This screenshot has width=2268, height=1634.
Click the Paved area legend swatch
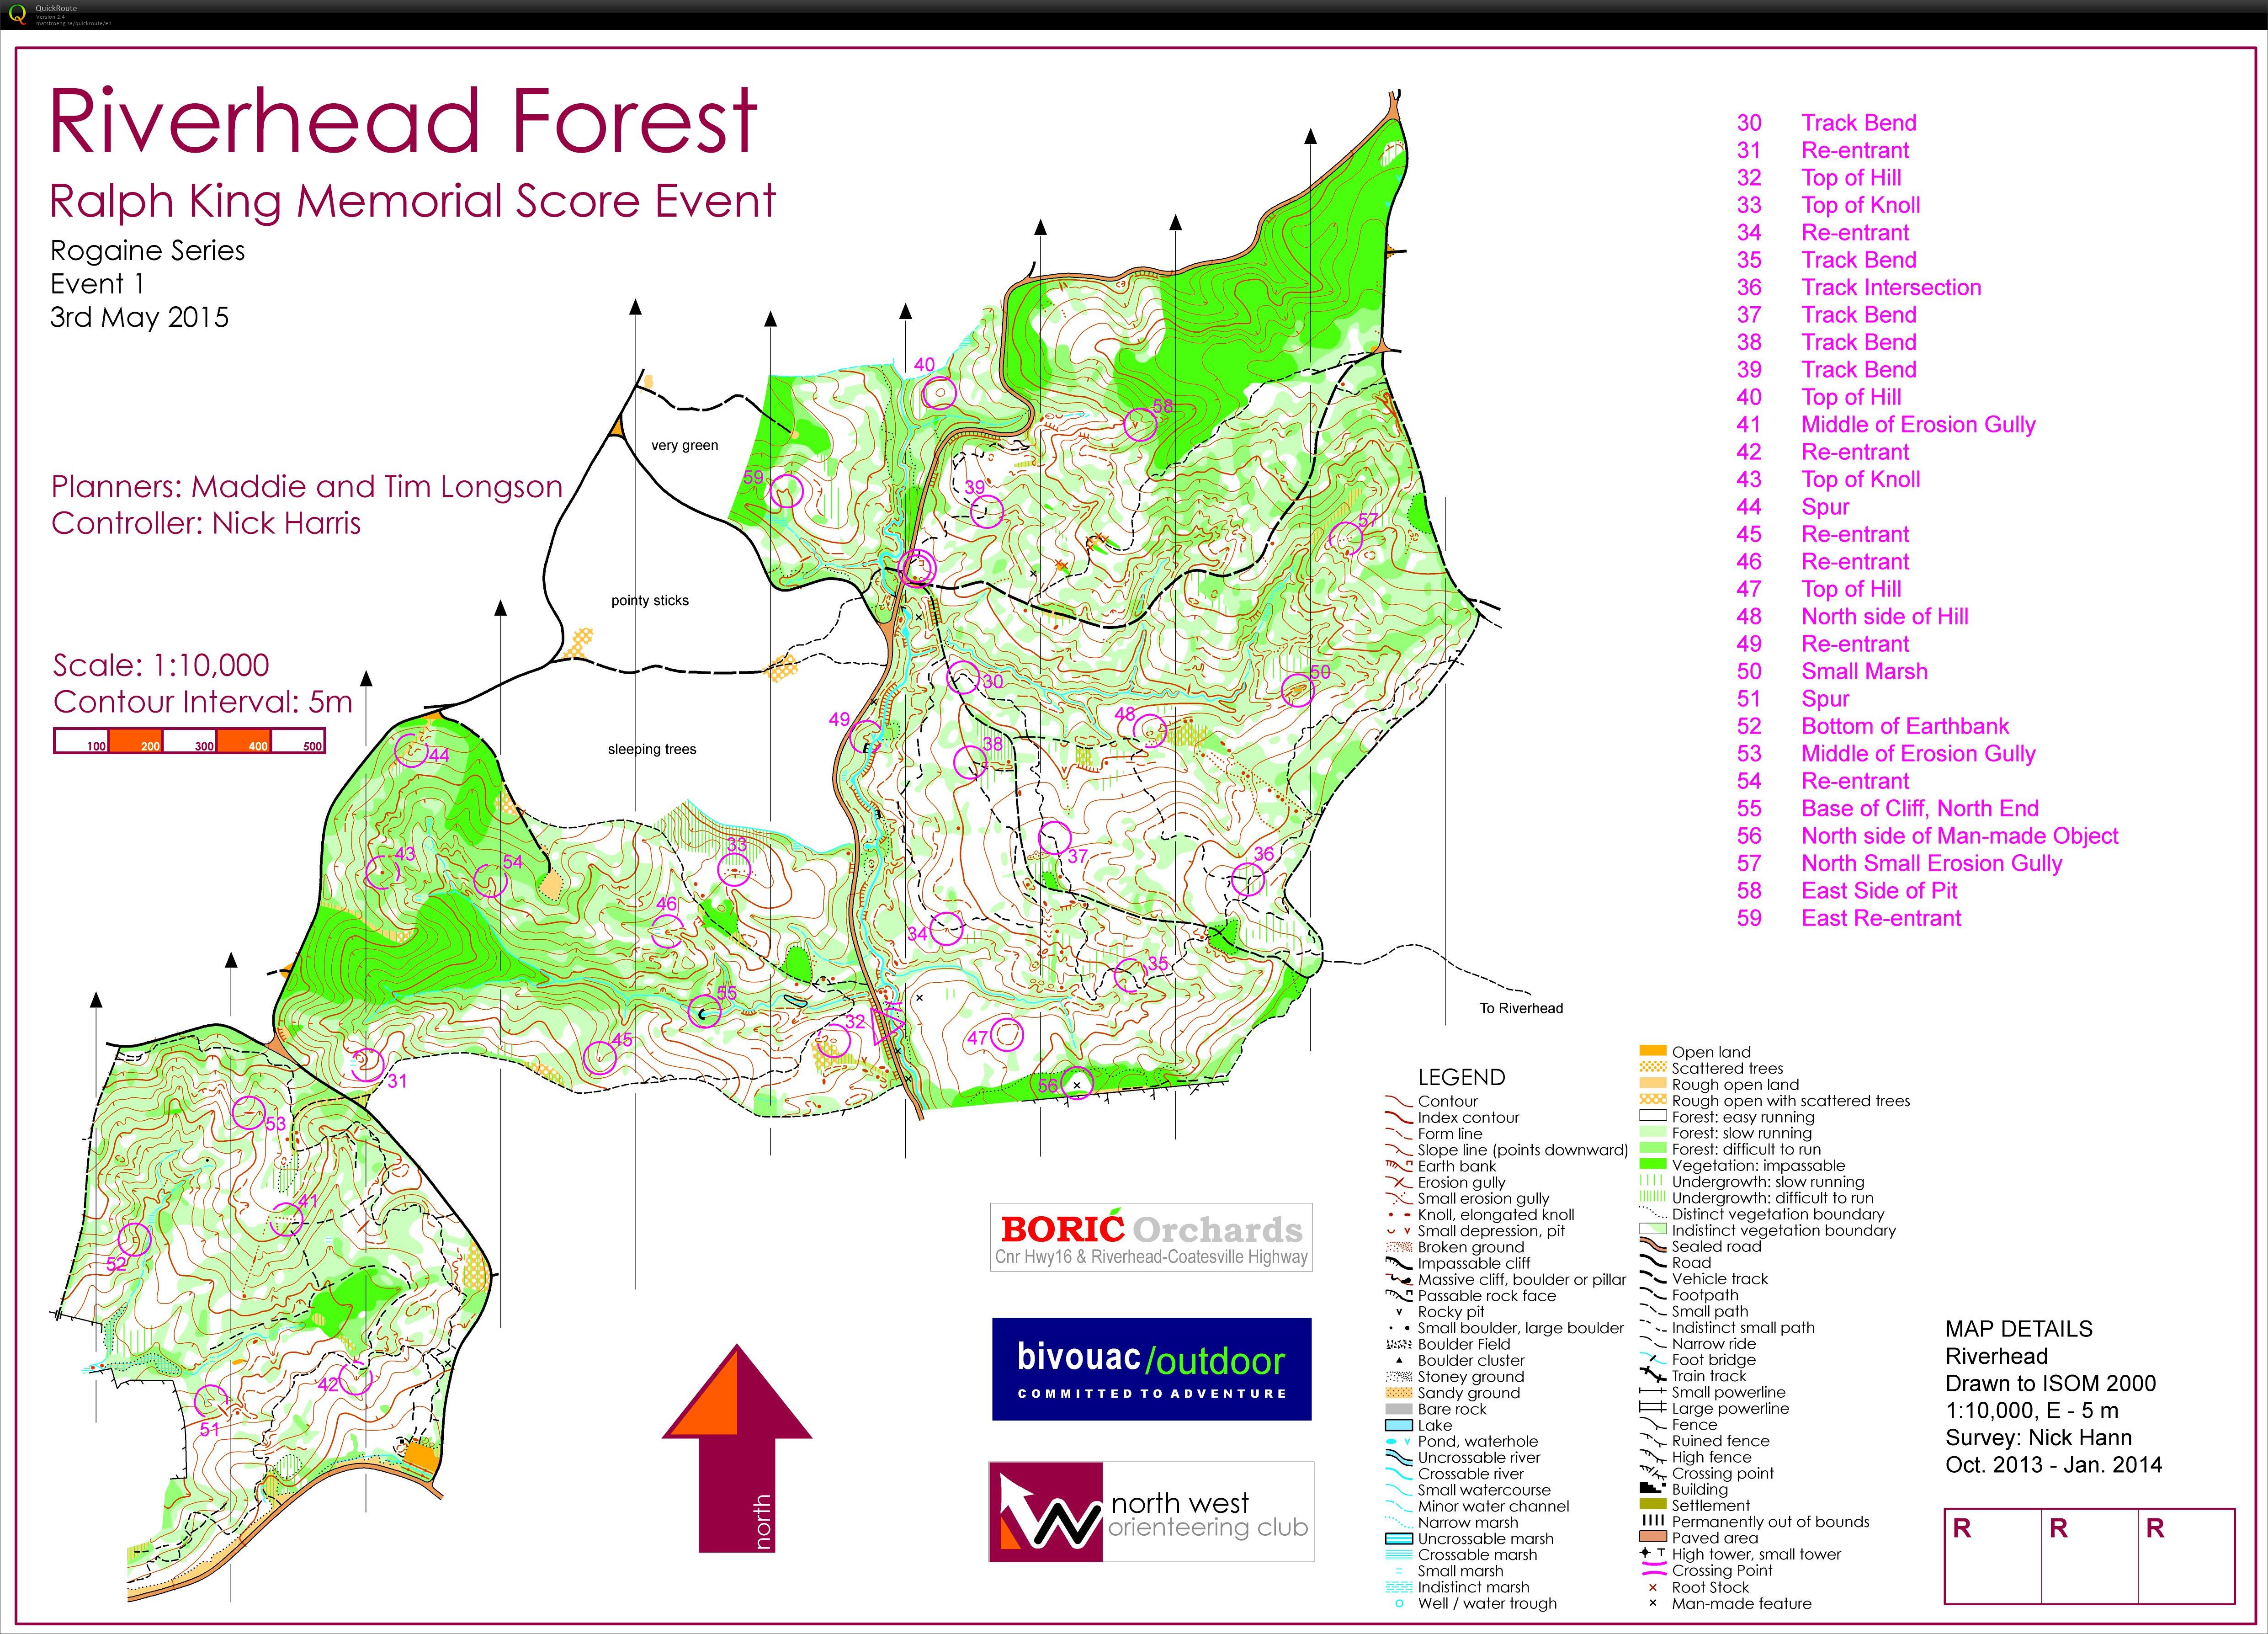(1653, 1537)
